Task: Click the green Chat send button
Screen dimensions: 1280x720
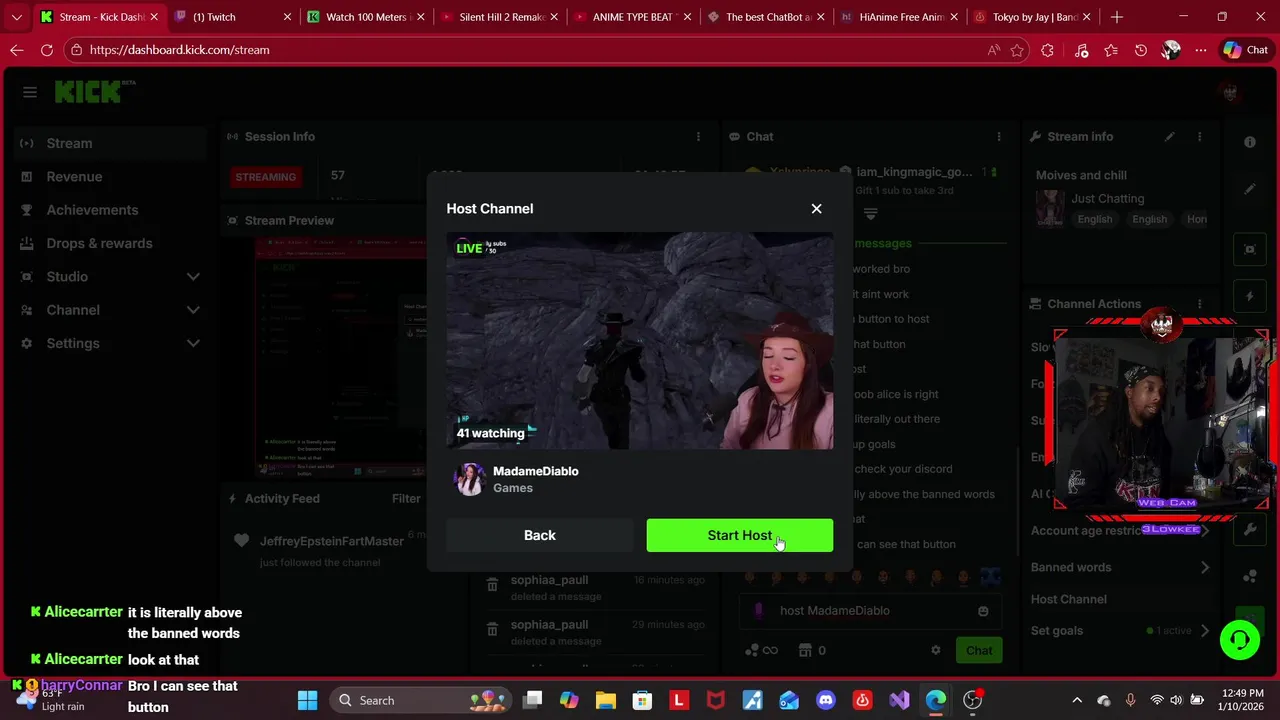Action: coord(979,650)
